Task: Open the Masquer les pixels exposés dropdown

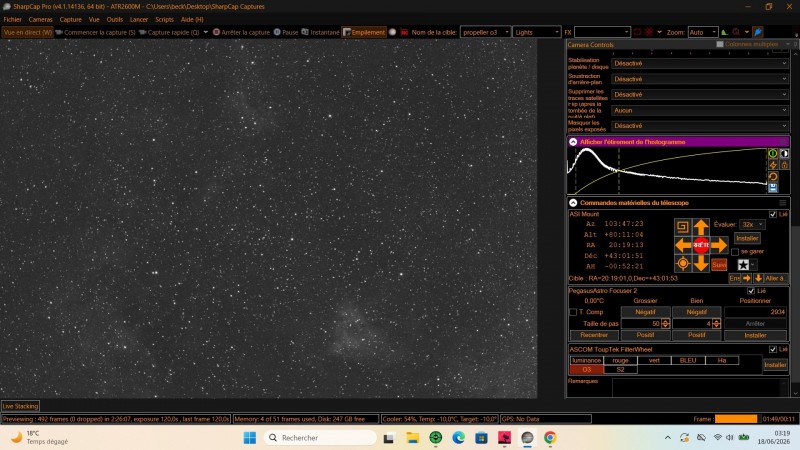Action: (700, 126)
